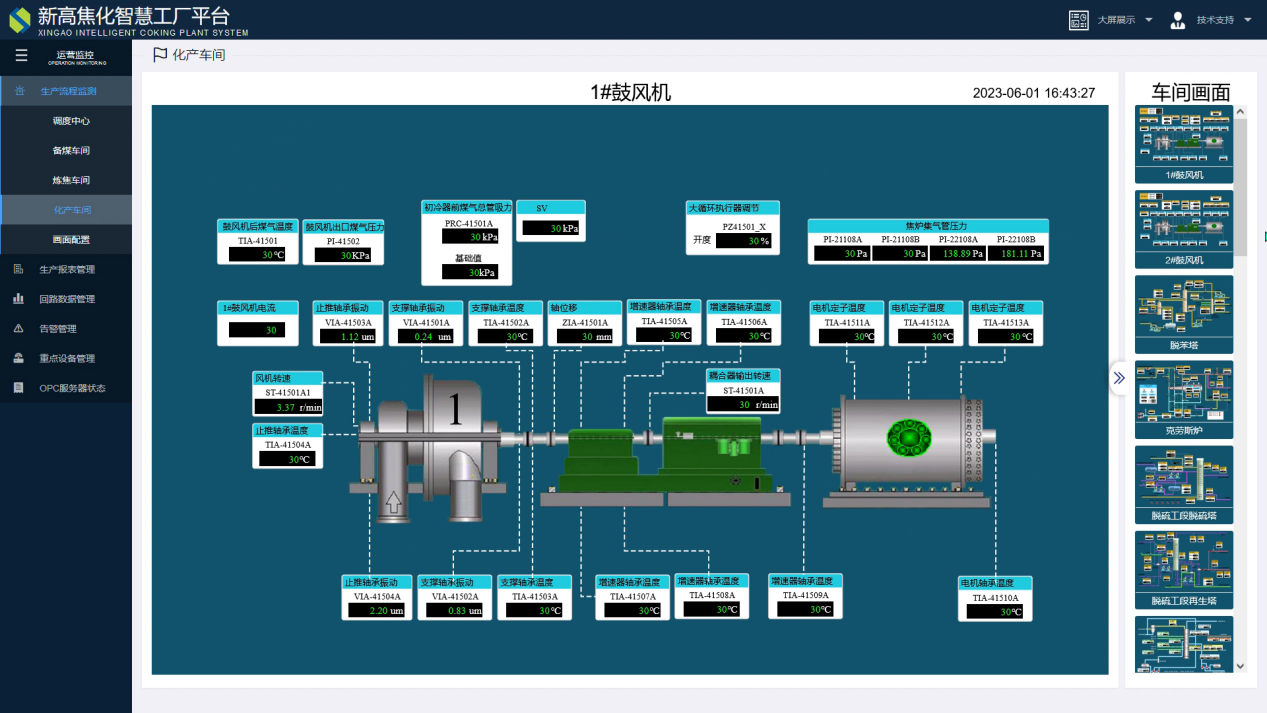The width and height of the screenshot is (1267, 713).
Task: Go to 画面配置 page
Action: tap(71, 240)
